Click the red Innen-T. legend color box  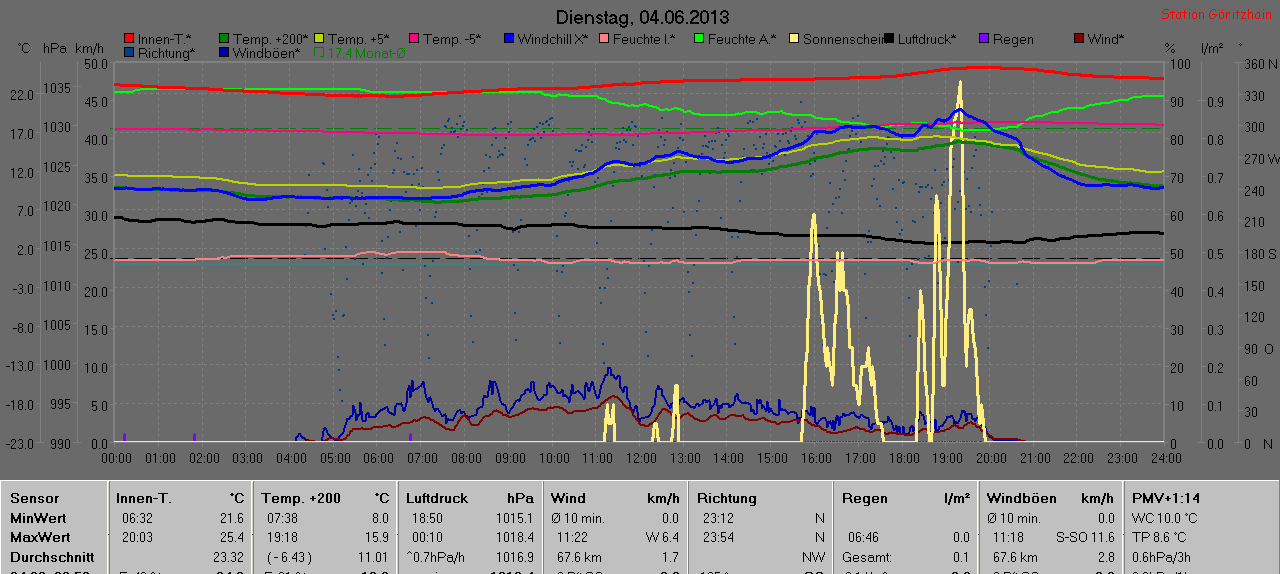tap(129, 39)
